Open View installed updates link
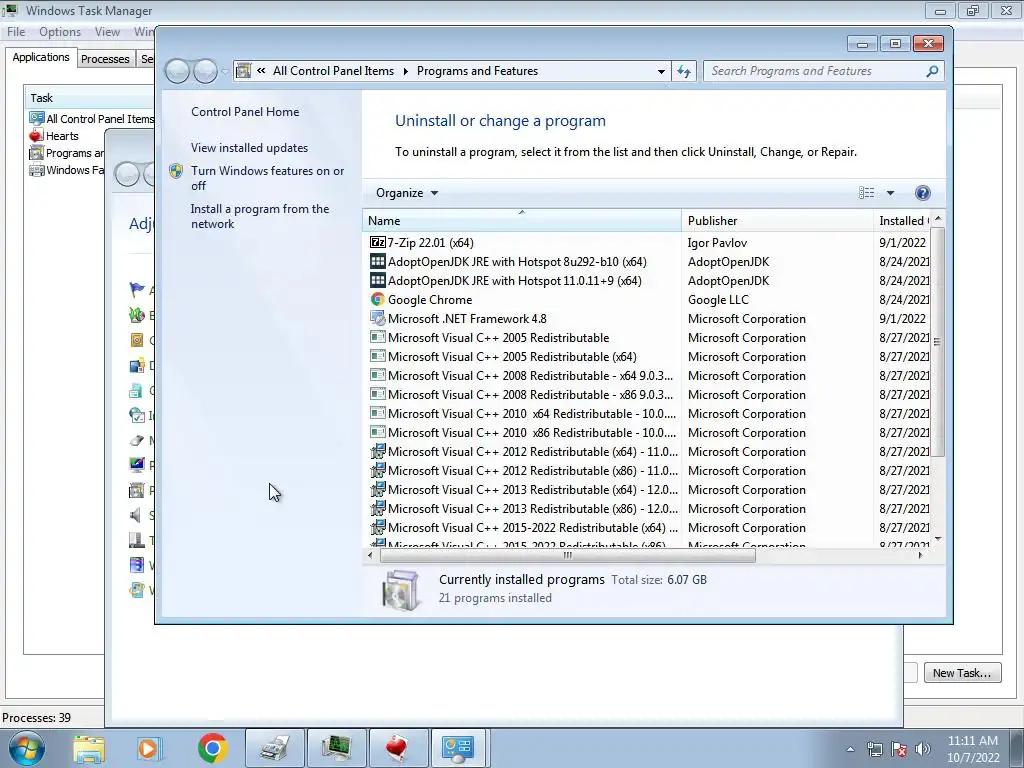Viewport: 1024px width, 768px height. point(249,148)
